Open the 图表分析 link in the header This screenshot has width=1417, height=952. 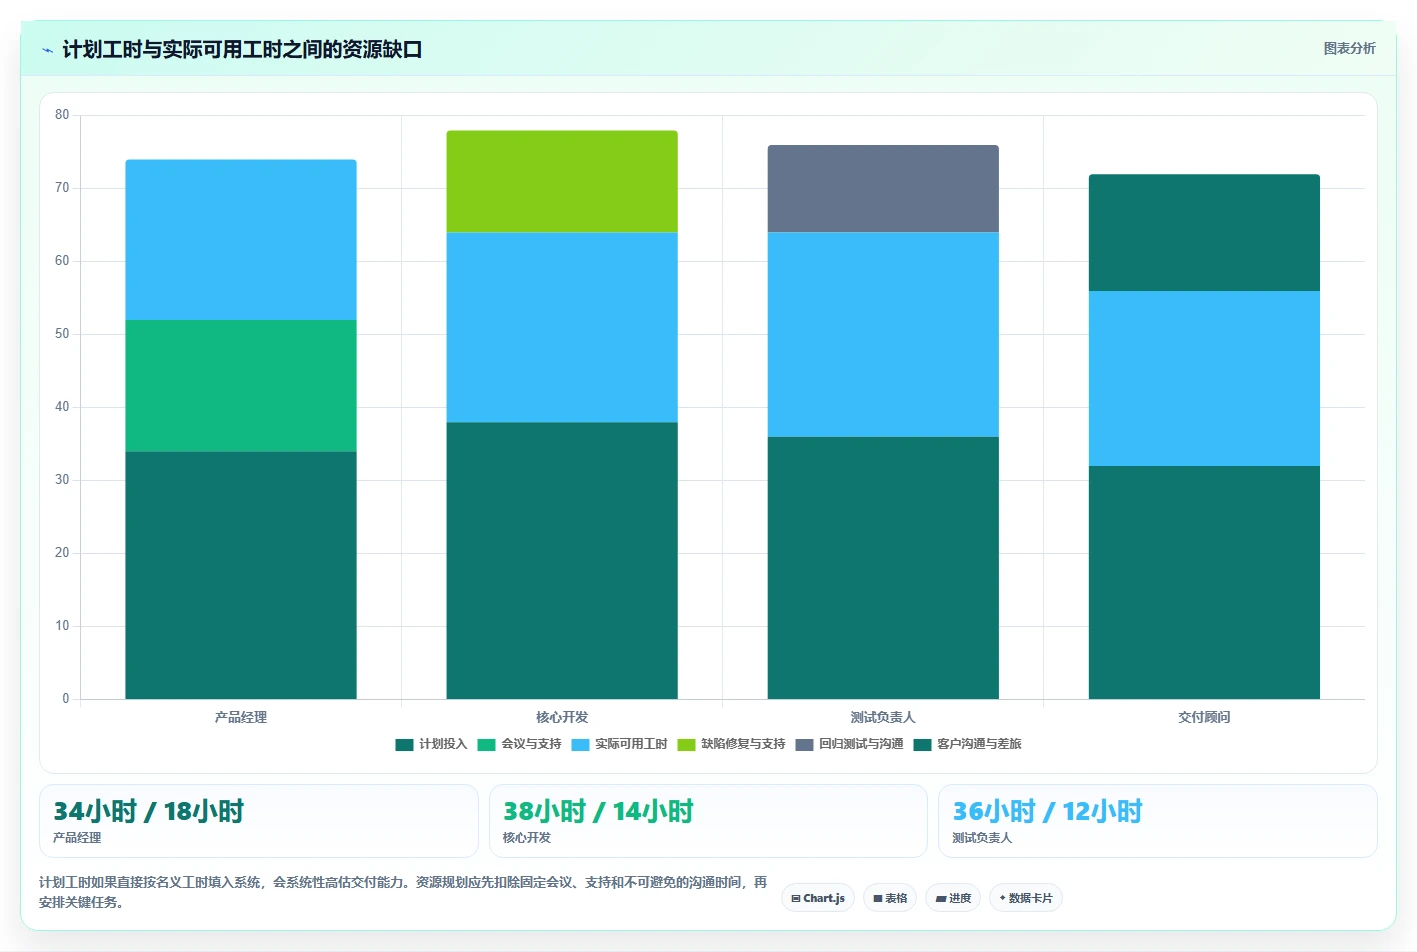click(1349, 48)
